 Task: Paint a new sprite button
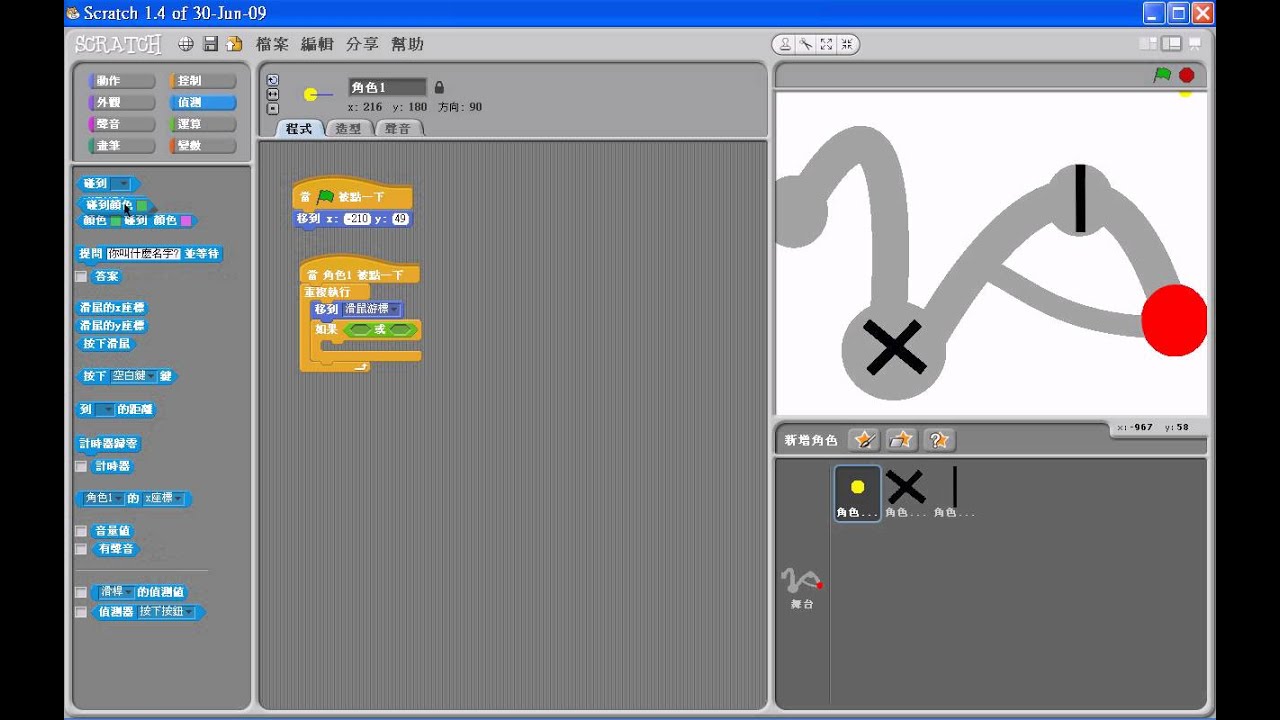click(864, 440)
